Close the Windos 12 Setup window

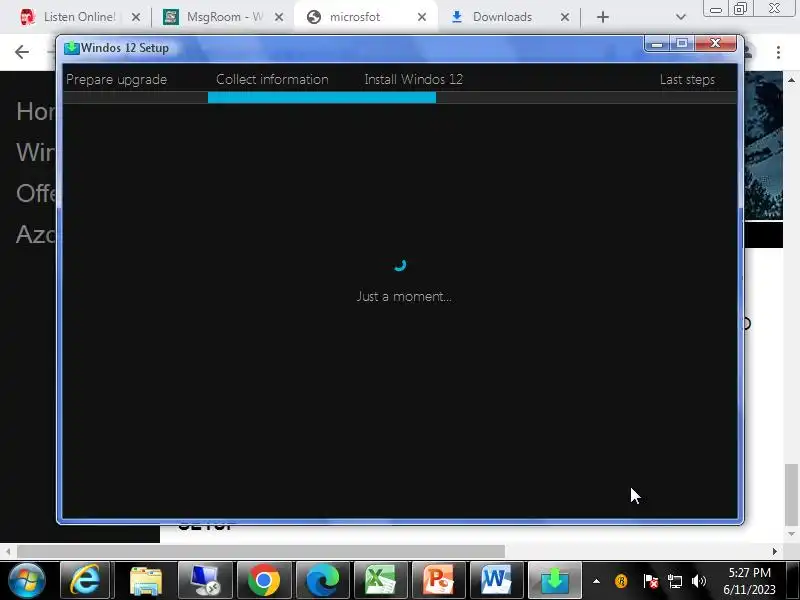tap(716, 44)
